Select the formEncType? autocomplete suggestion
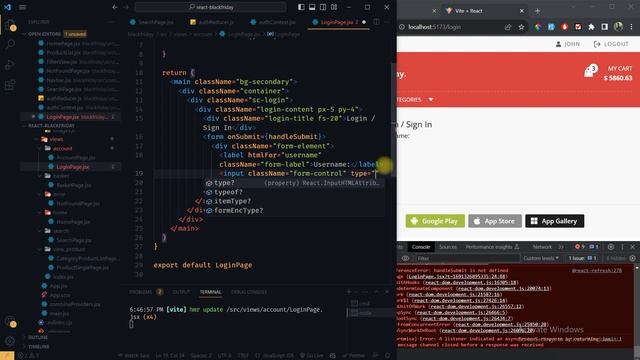Screen dimensions: 640x360 tap(294, 211)
